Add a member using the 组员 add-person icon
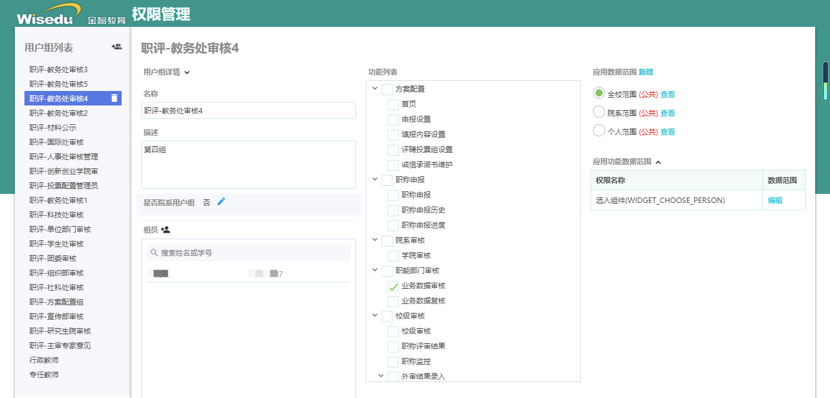The height and width of the screenshot is (398, 830). [165, 230]
